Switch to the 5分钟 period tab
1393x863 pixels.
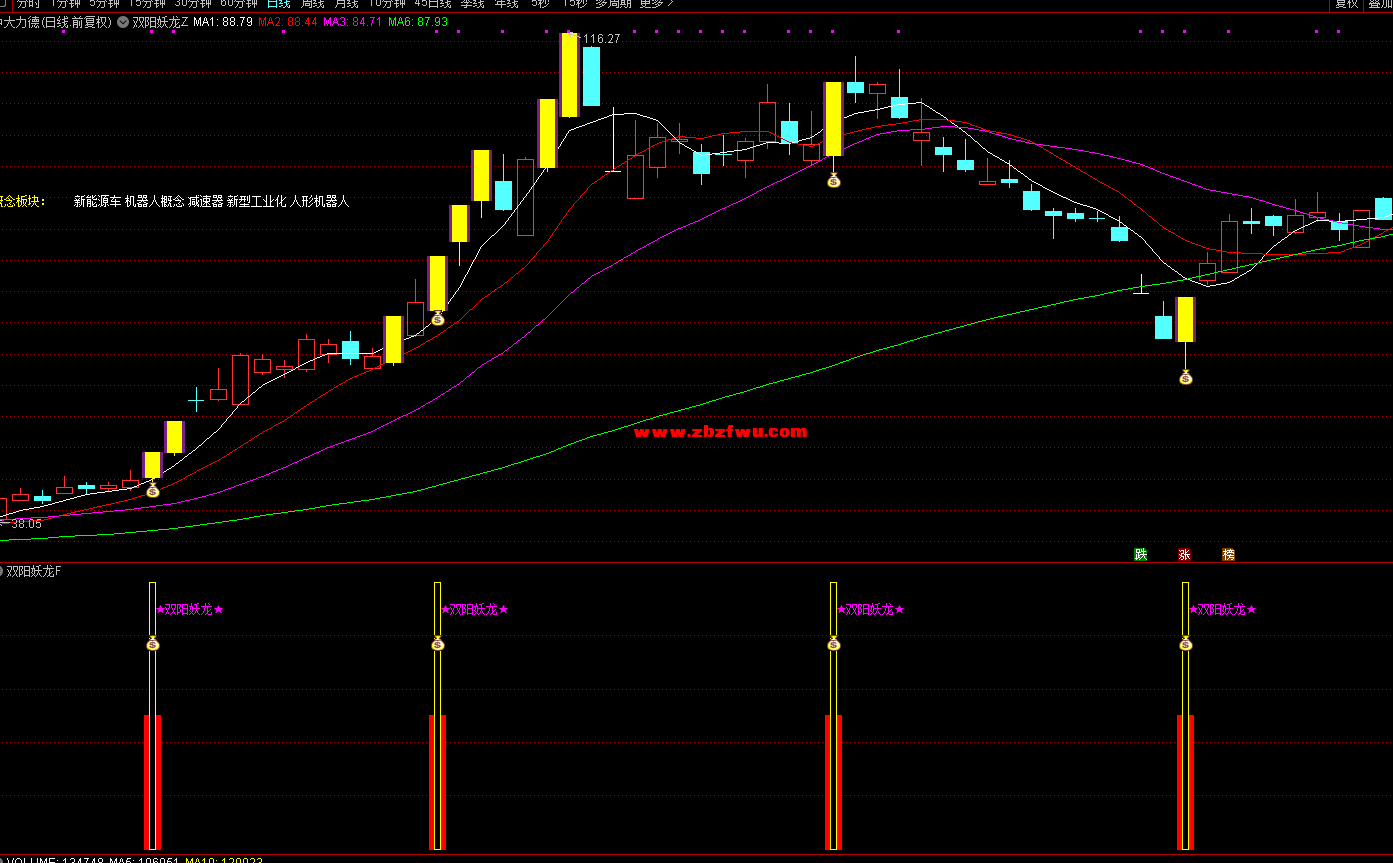[x=105, y=4]
